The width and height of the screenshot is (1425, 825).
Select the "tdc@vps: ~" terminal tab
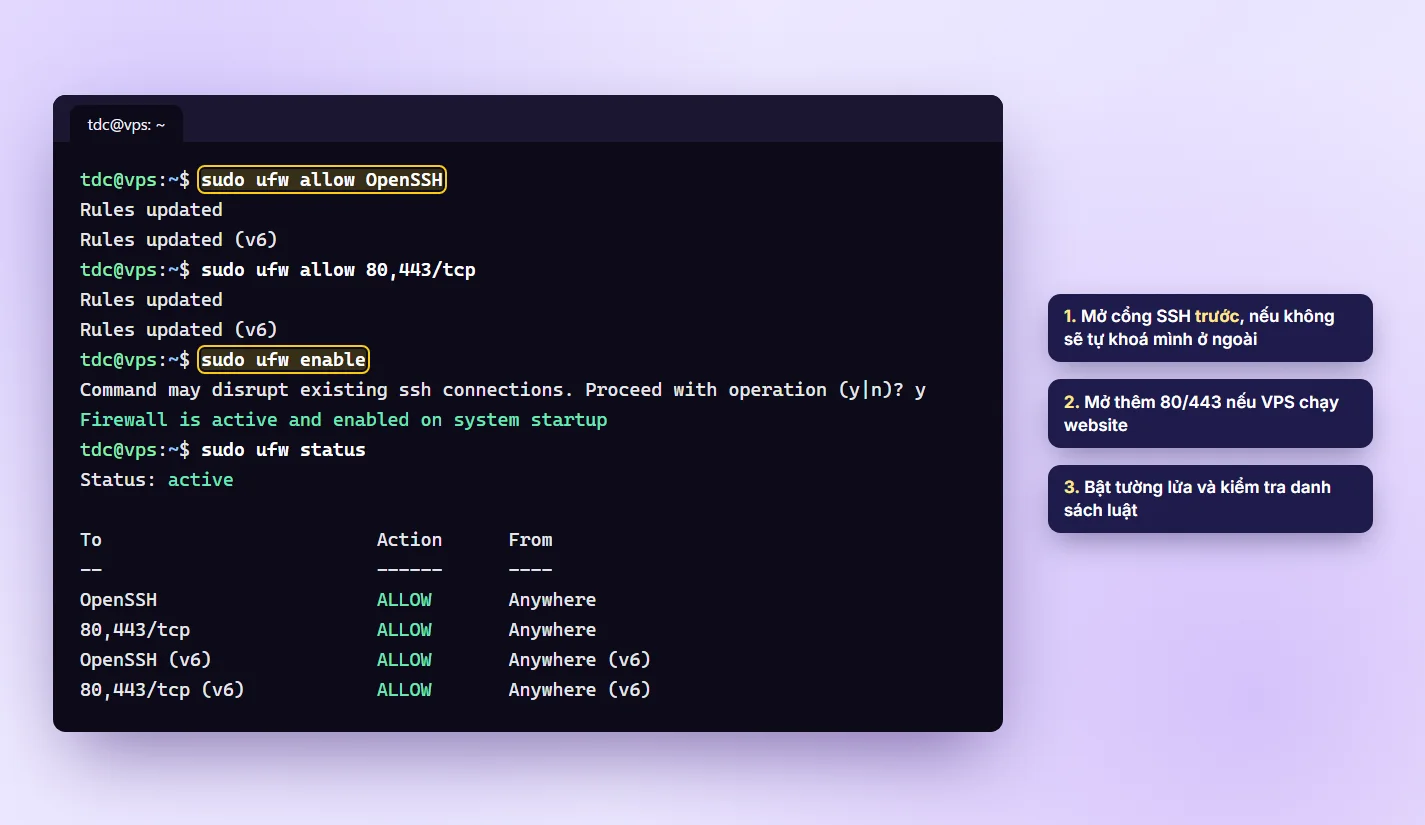[x=126, y=124]
